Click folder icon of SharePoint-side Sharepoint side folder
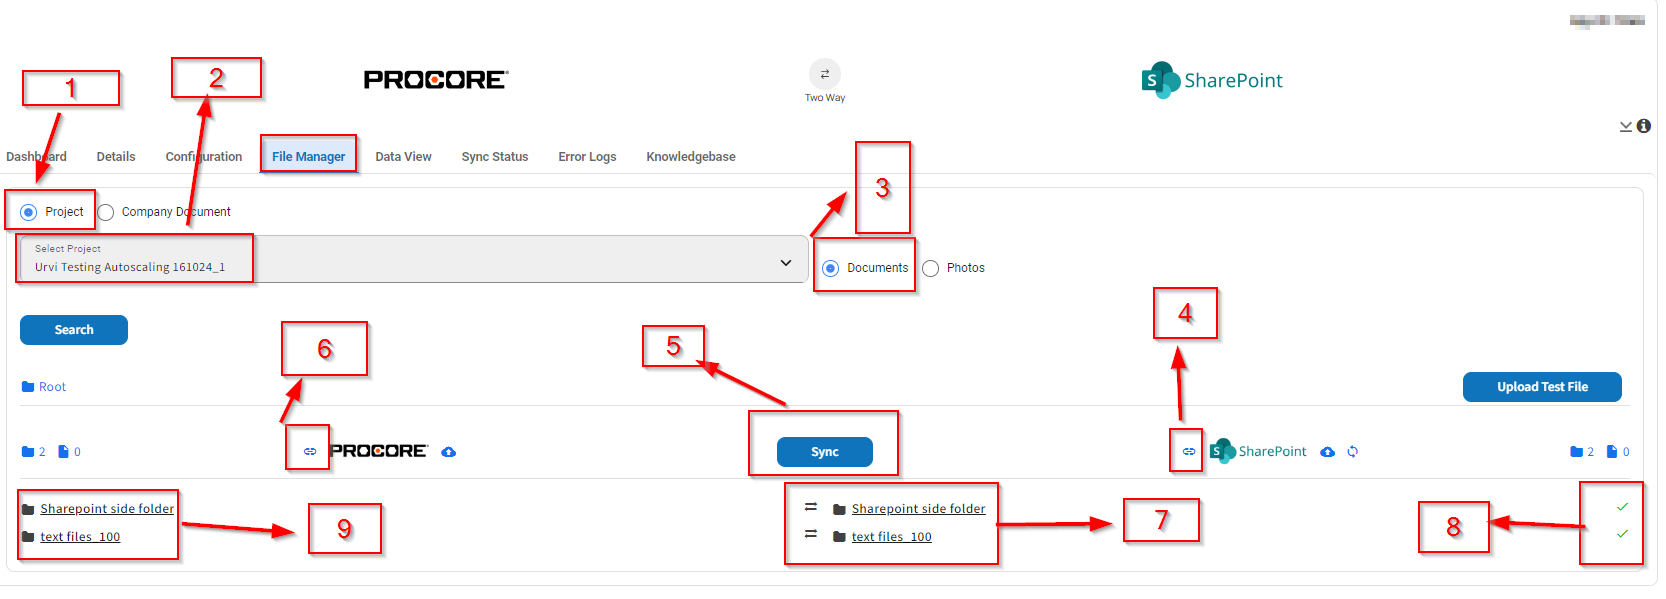The height and width of the screenshot is (599, 1666). 840,509
